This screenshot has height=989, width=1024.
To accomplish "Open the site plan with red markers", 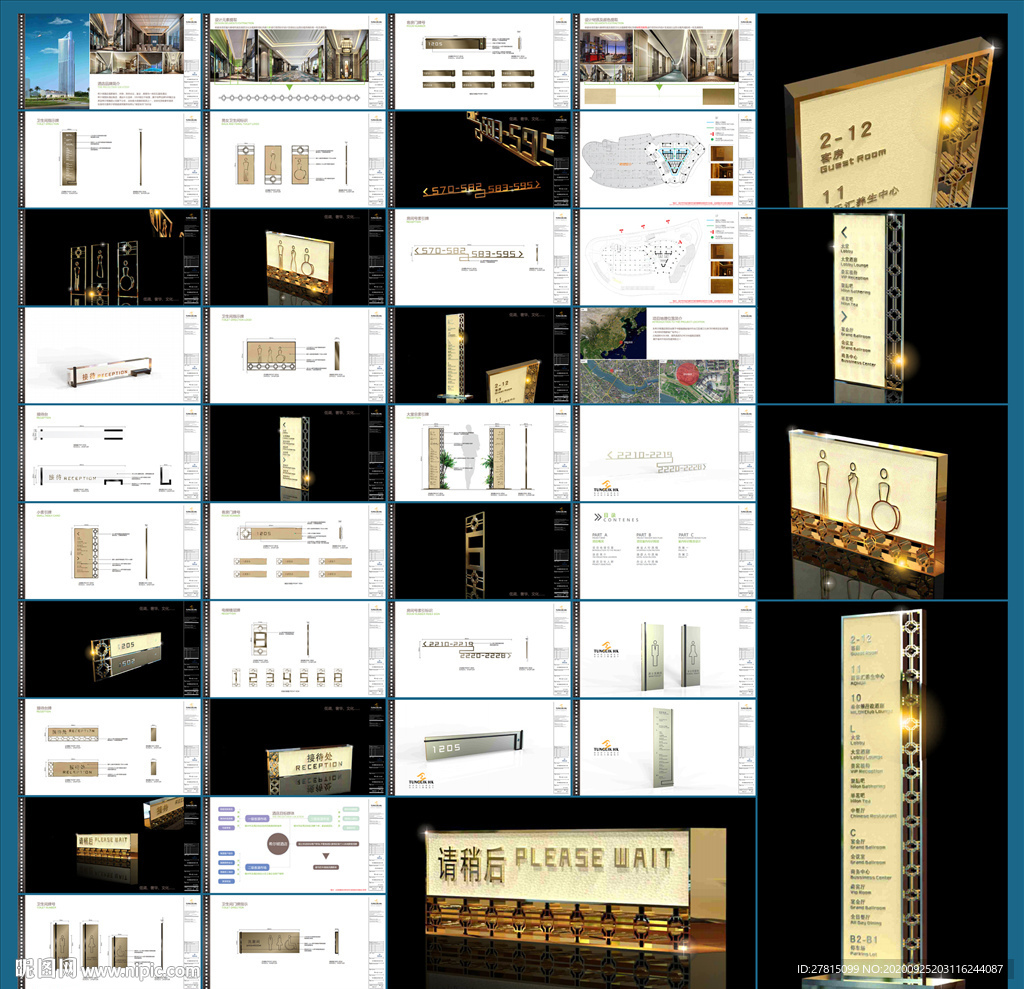I will (666, 257).
